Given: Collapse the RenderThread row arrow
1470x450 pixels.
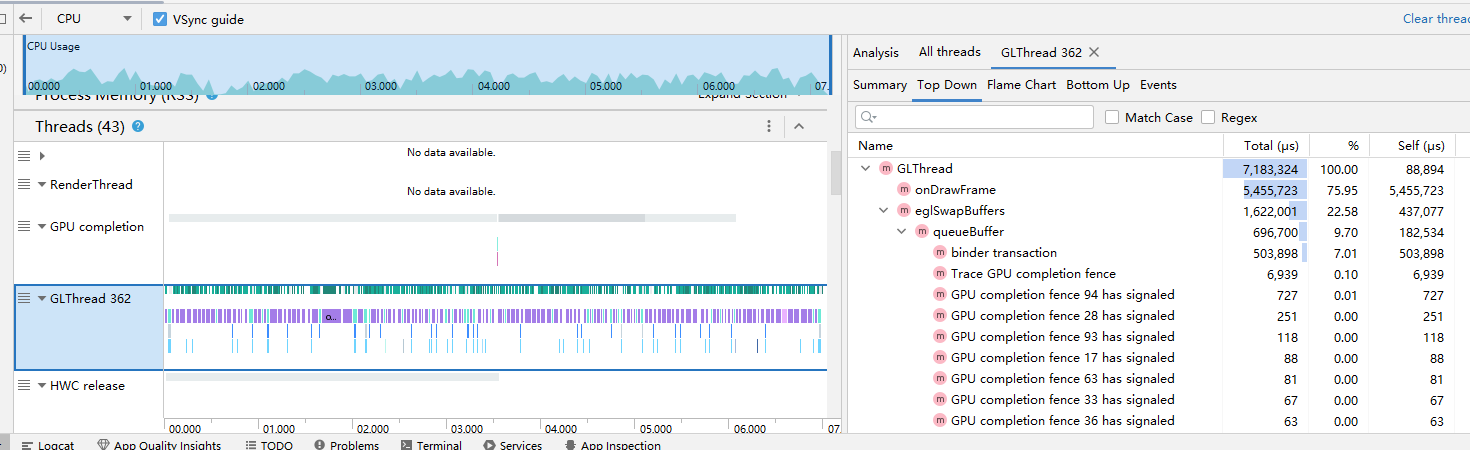Looking at the screenshot, I should coord(42,185).
